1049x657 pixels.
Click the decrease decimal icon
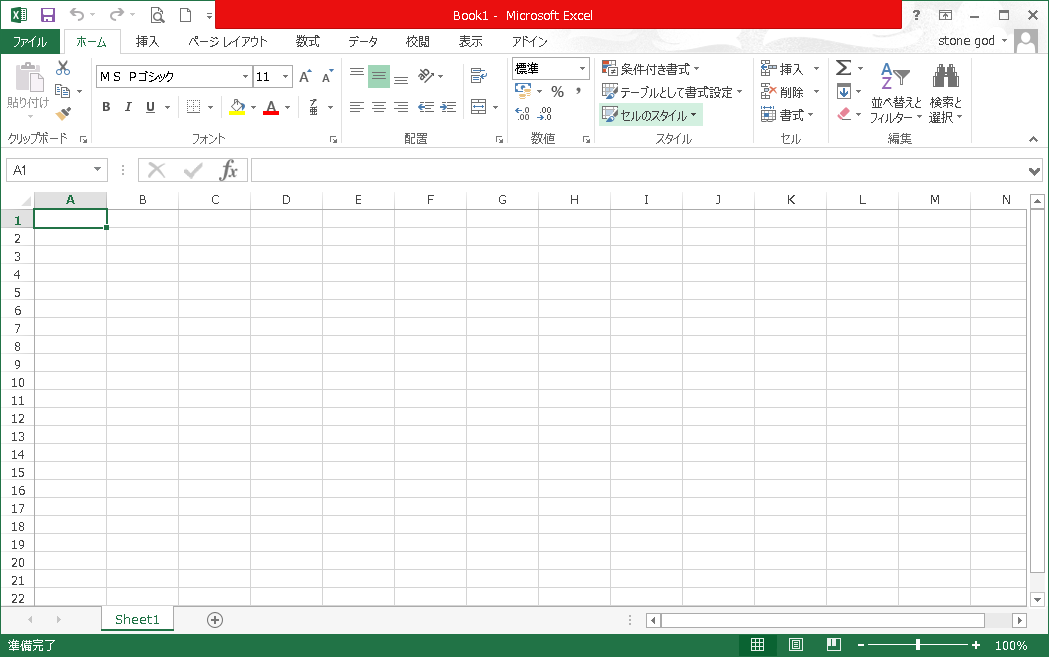click(x=545, y=114)
